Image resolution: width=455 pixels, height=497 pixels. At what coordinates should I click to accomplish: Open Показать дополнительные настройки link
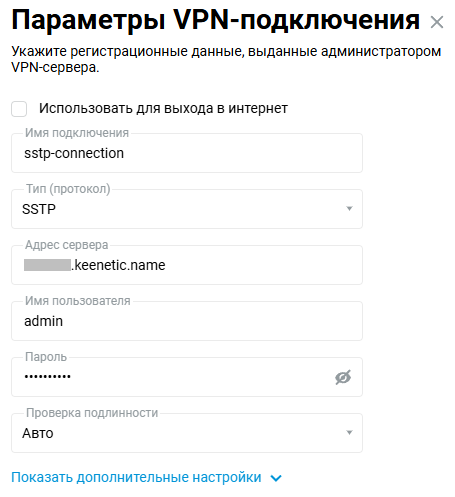pyautogui.click(x=136, y=477)
